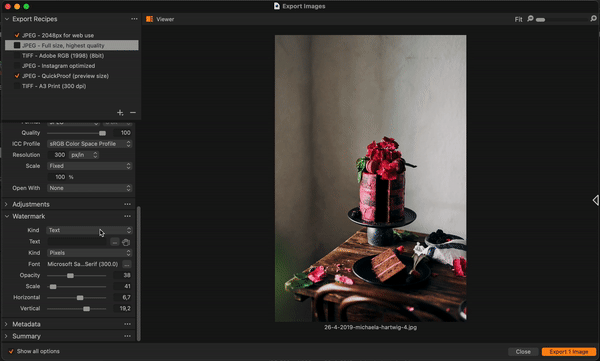
Task: Click the Quality value field 100
Action: tap(122, 133)
